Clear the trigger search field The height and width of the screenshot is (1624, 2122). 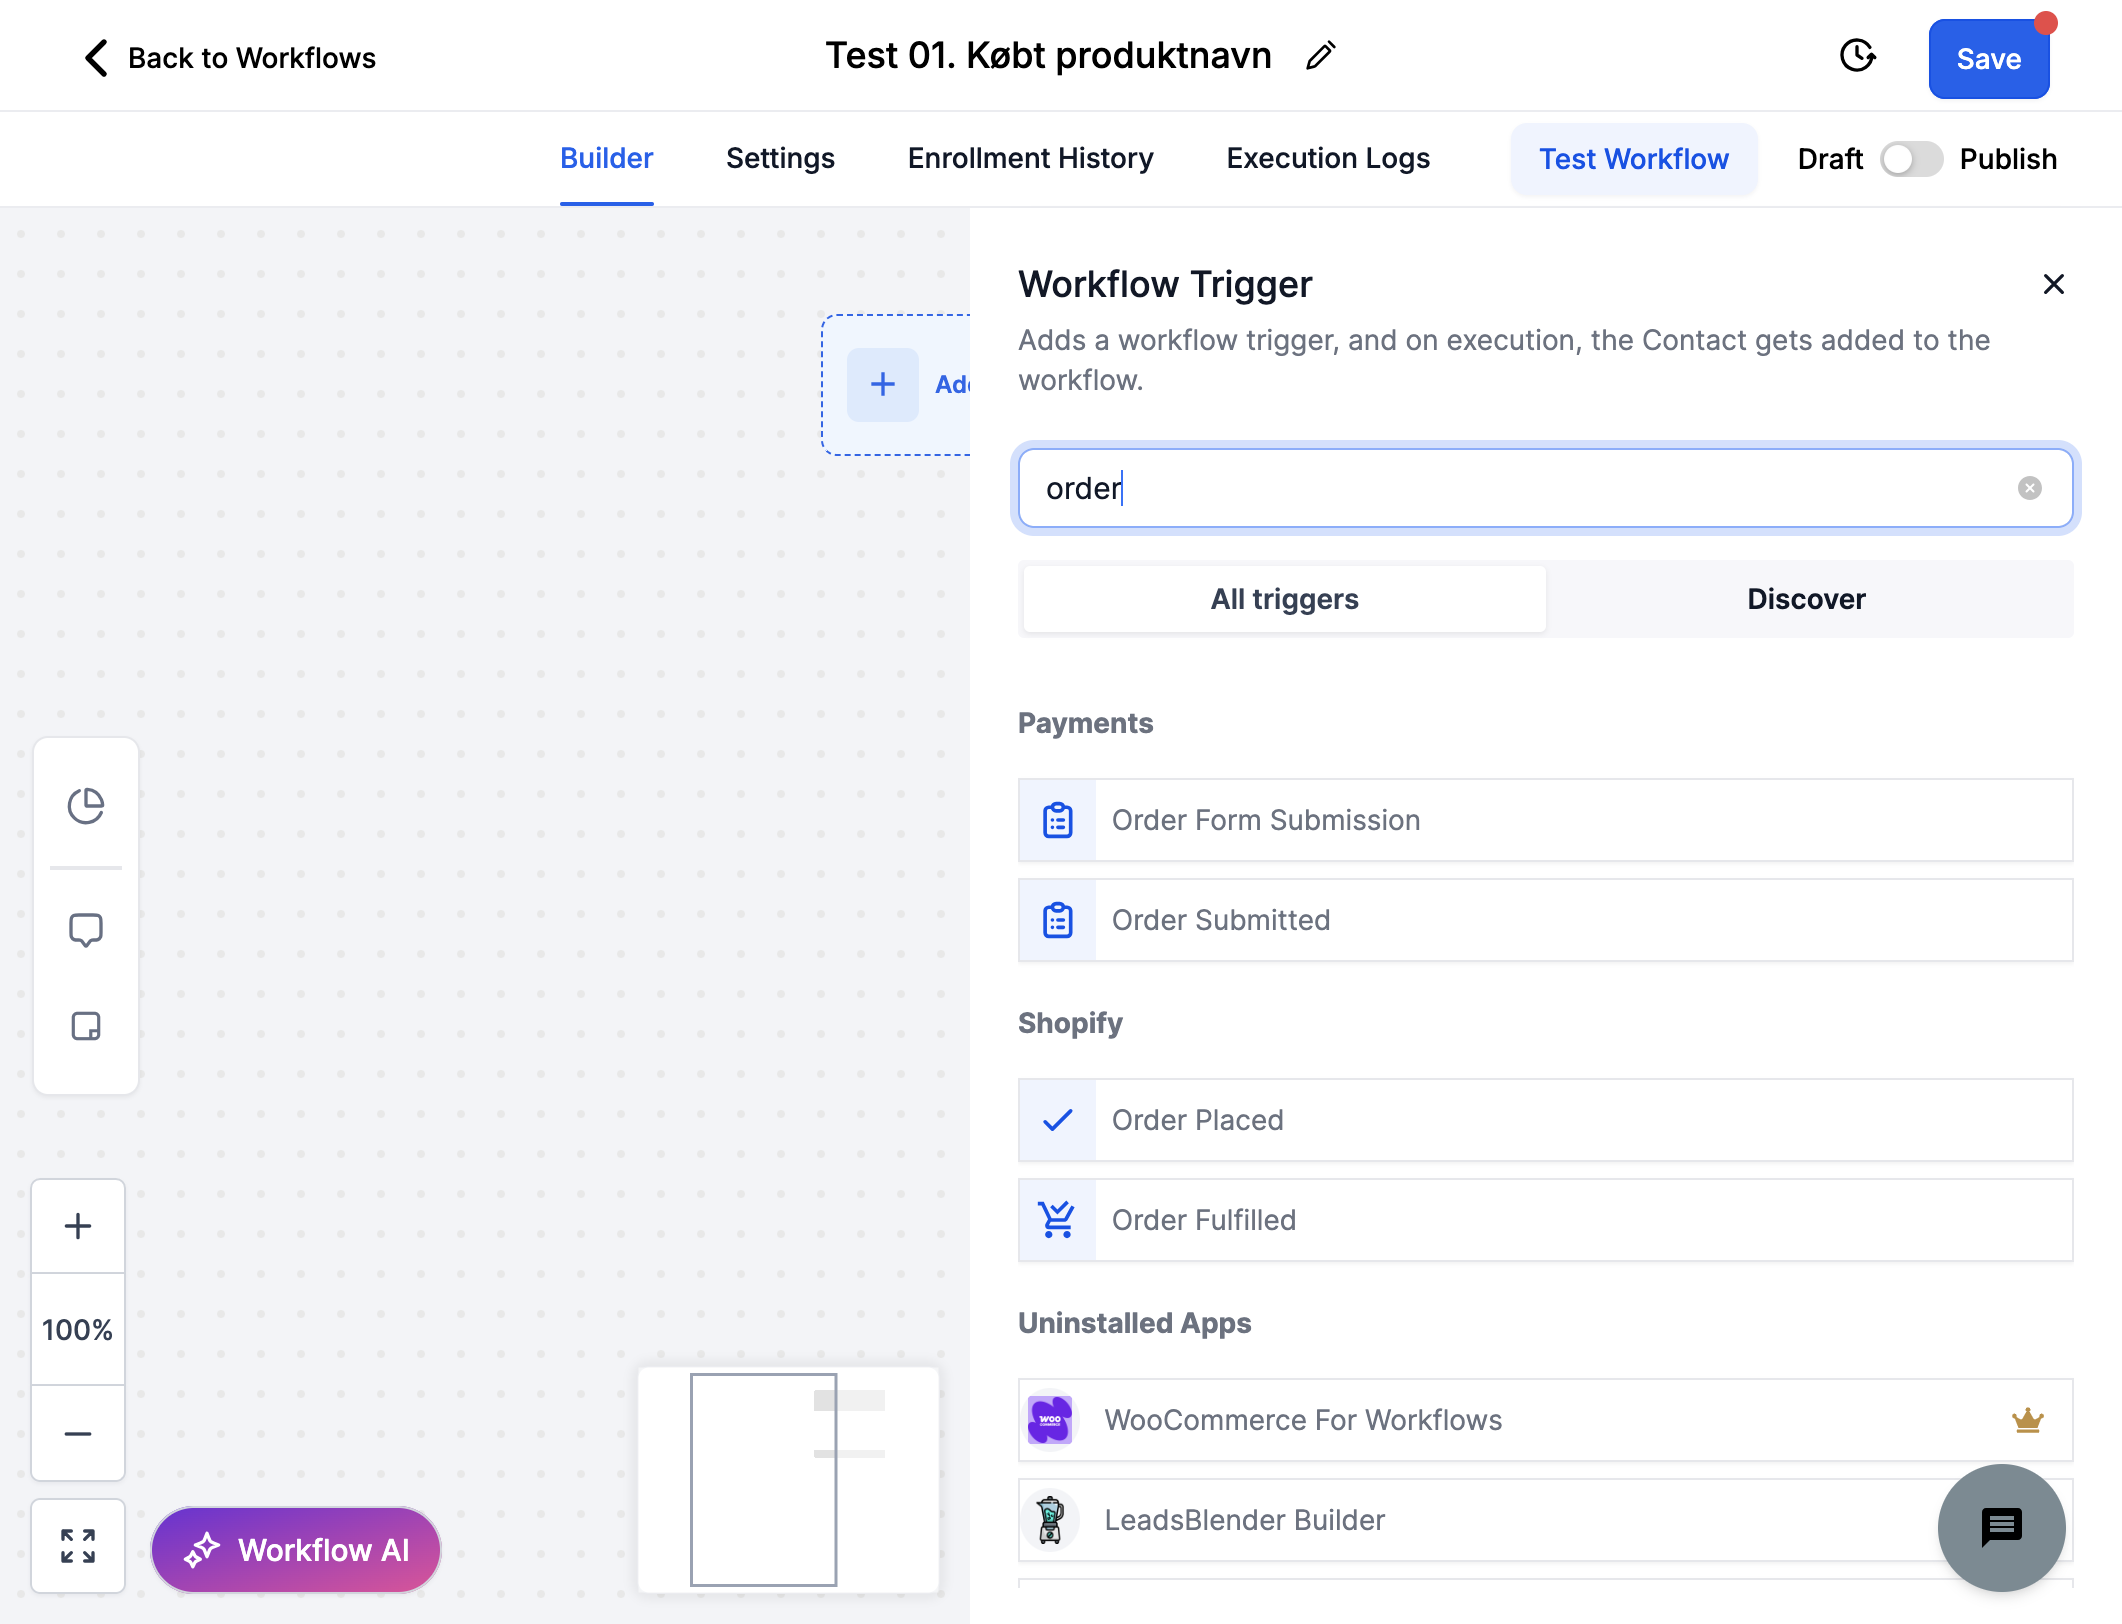2029,488
